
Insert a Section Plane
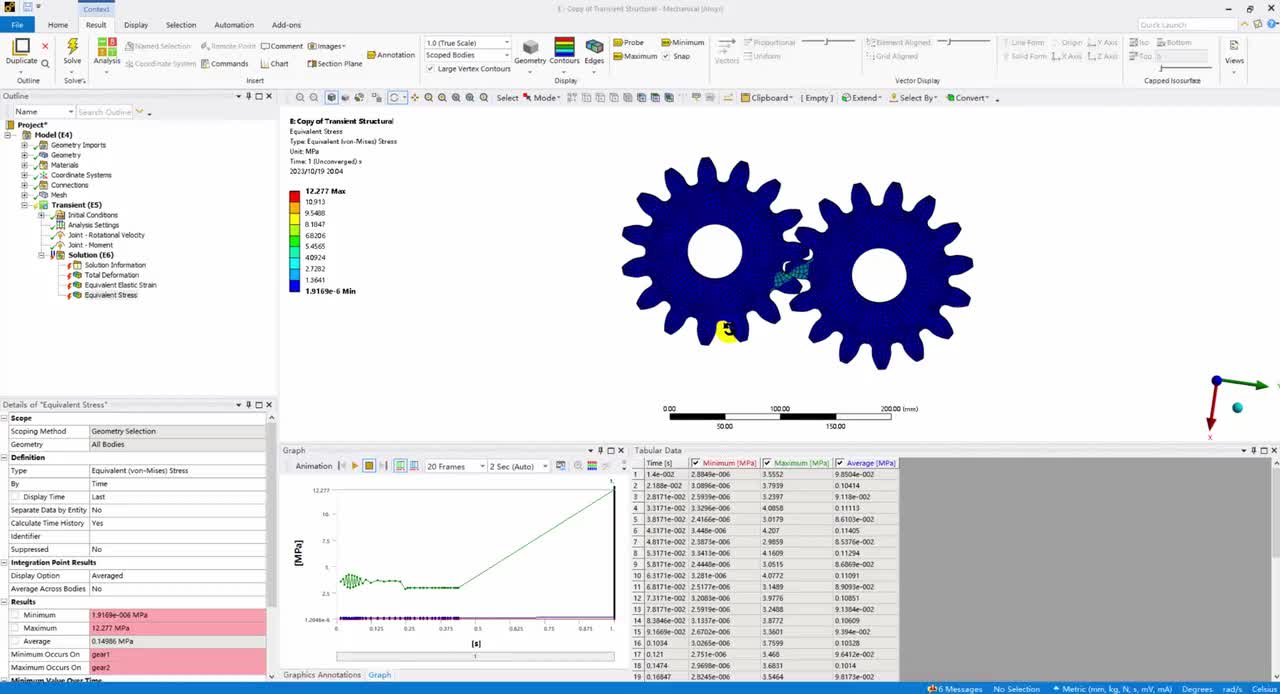(x=334, y=63)
